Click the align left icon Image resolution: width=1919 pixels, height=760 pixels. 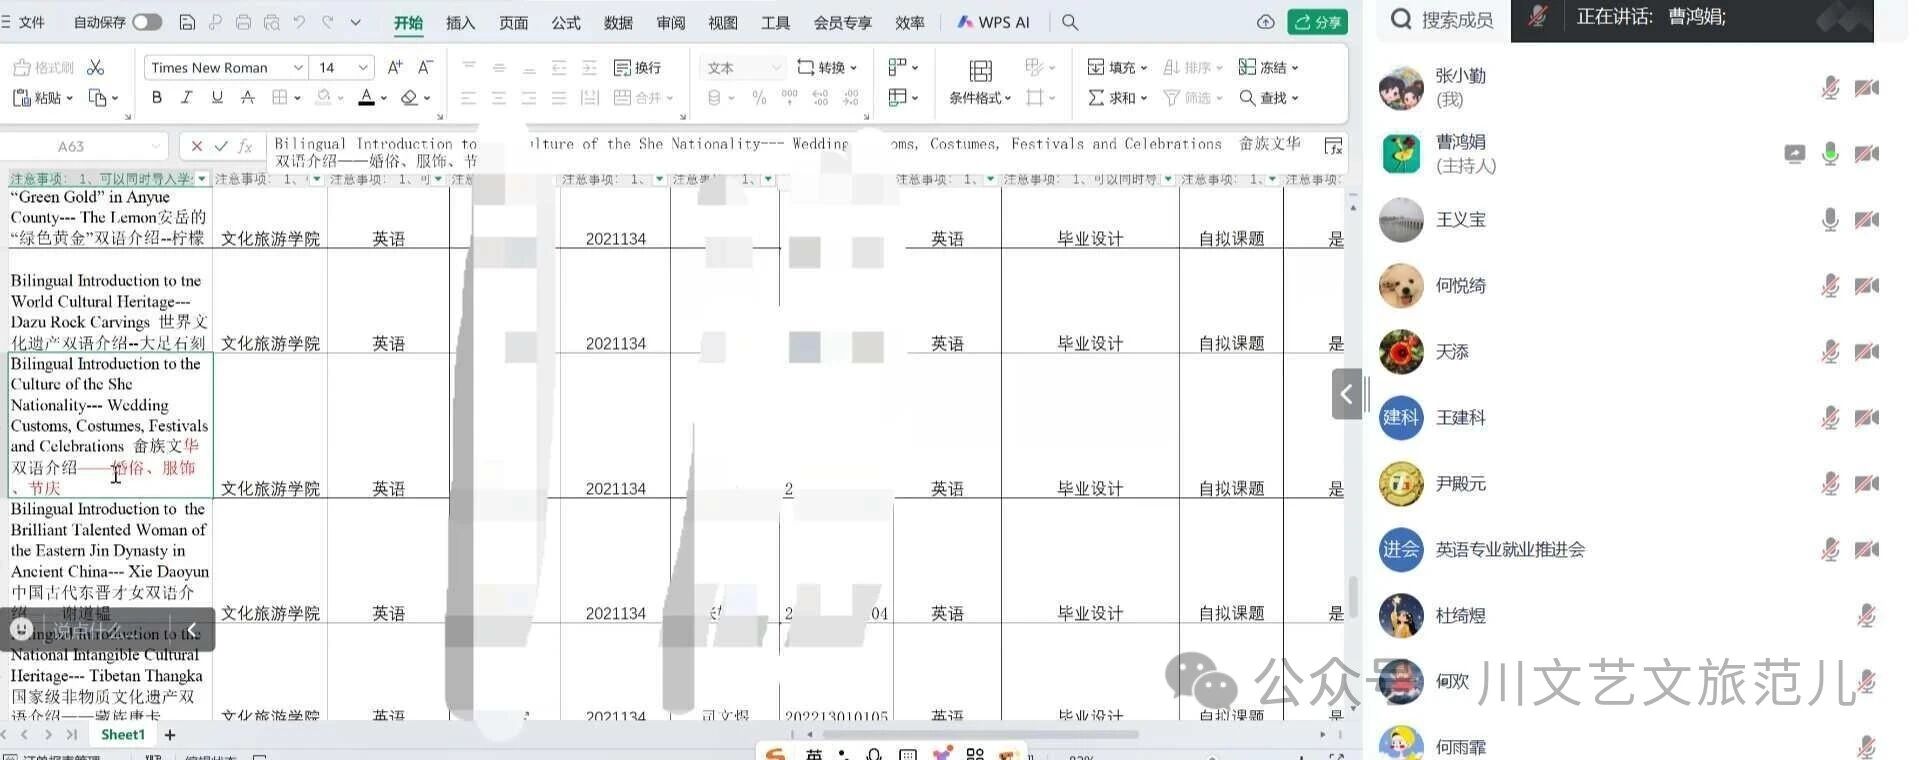468,97
